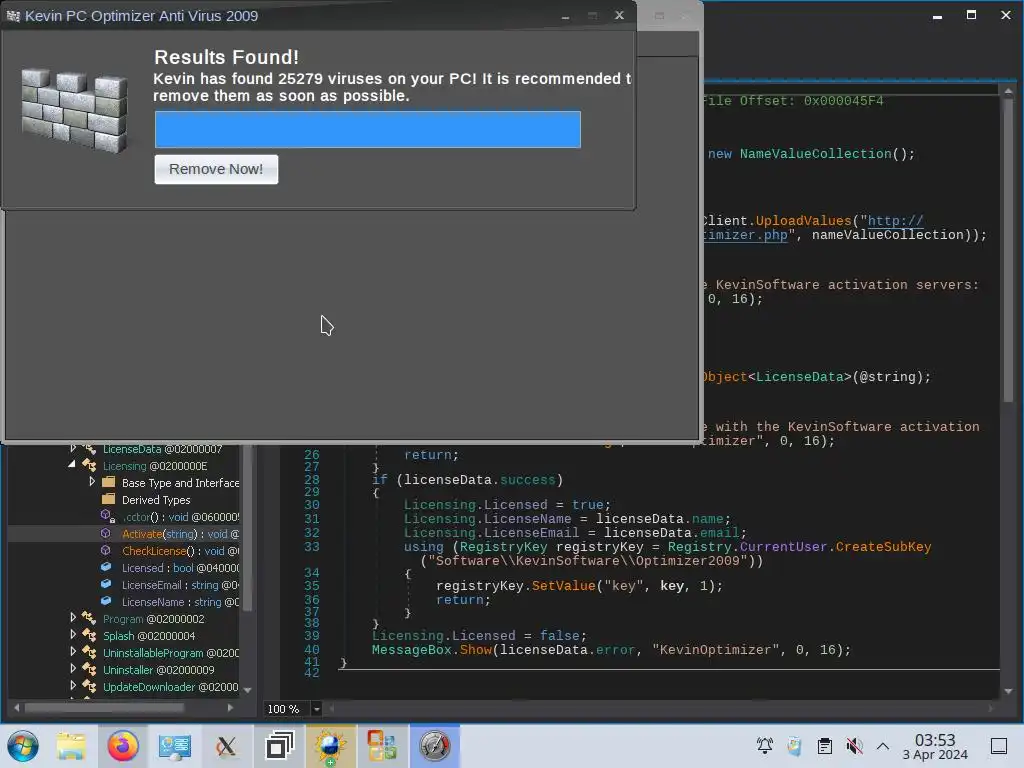Click the LicenseName field icon
Image resolution: width=1024 pixels, height=768 pixels.
tap(106, 601)
